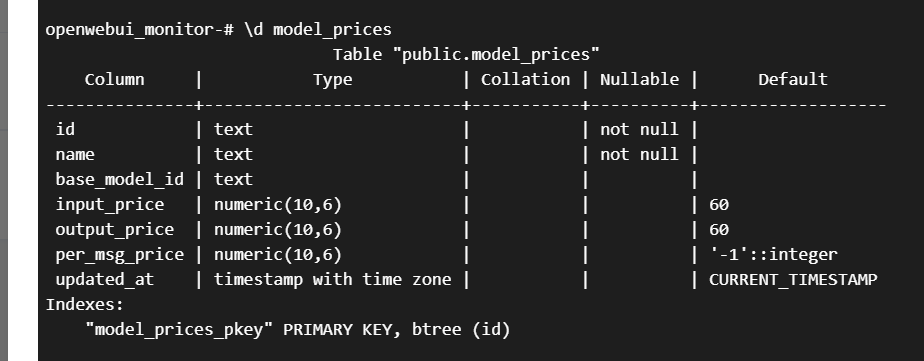Screen dimensions: 924x361
Task: Click the Collation header label
Action: [525, 80]
